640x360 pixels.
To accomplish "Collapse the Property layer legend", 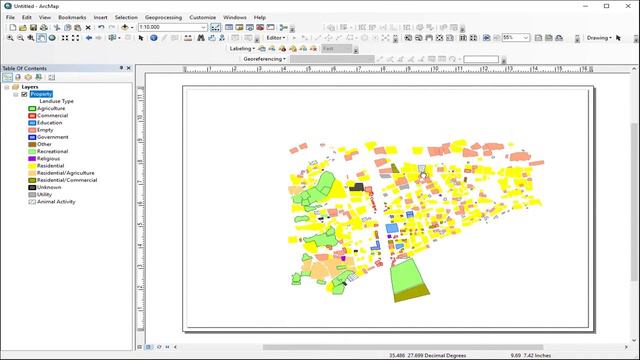I will [16, 94].
